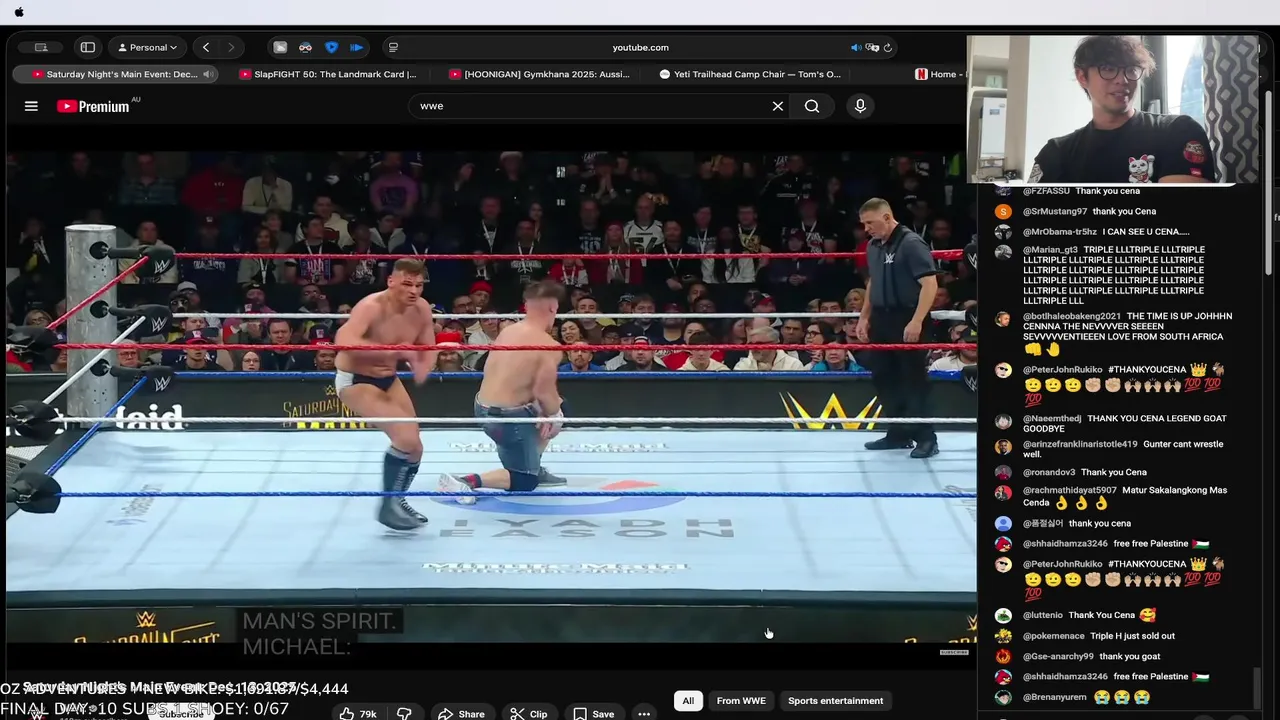Toggle the Safari sidebar
1280x720 pixels.
pos(88,47)
